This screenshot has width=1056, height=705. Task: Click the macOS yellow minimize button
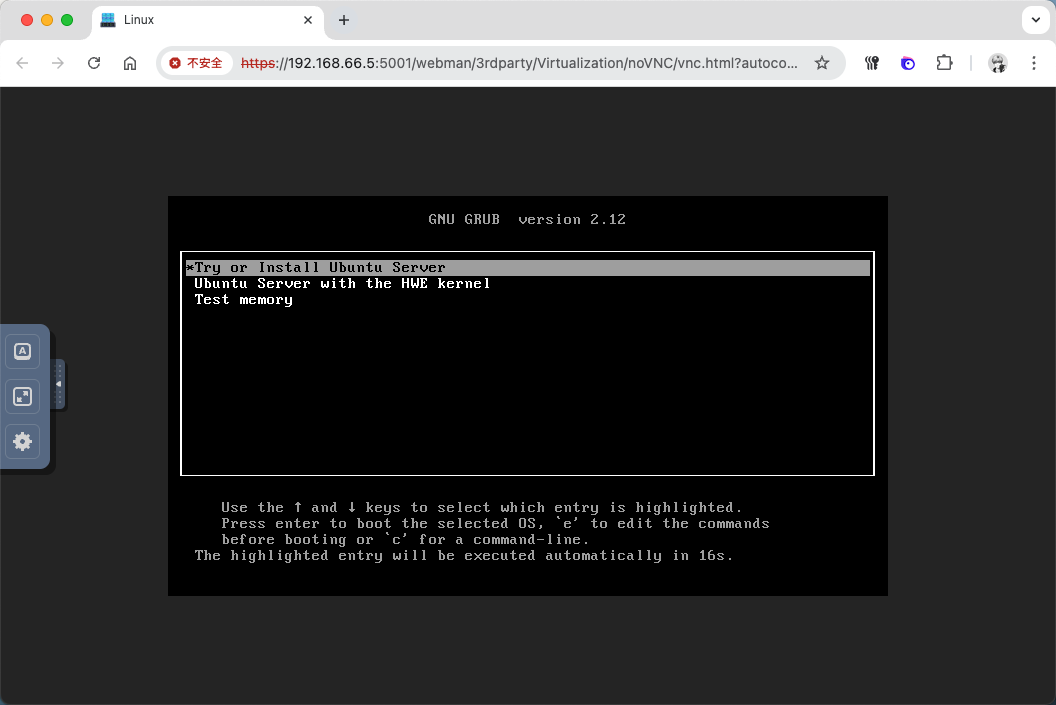pyautogui.click(x=47, y=20)
